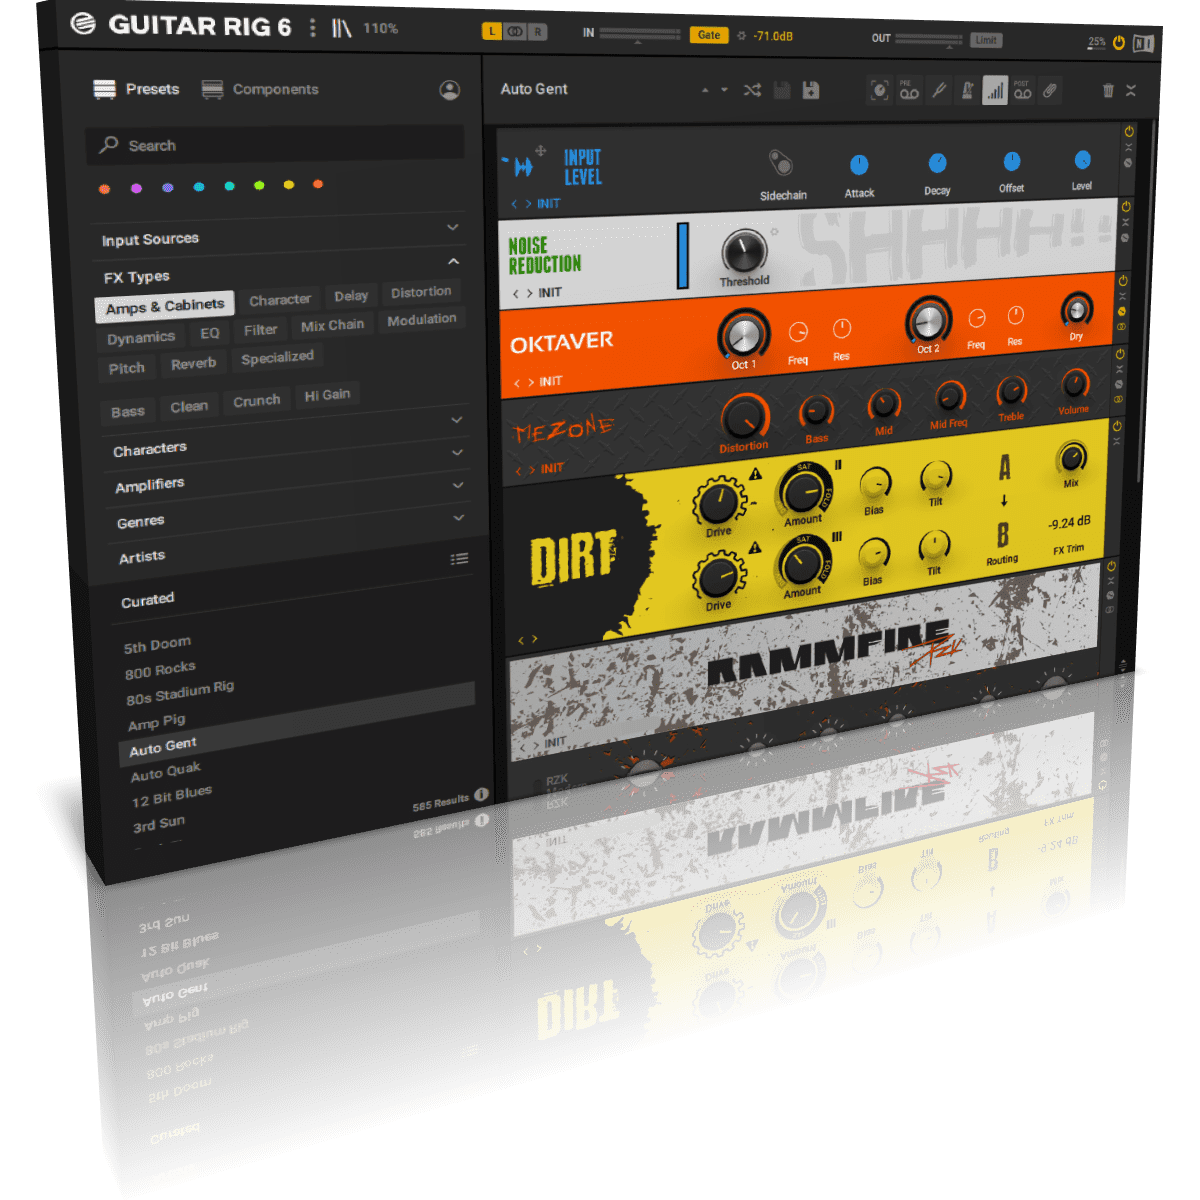Click the library browser toggle icon in header
Viewport: 1200px width, 1200px height.
[x=342, y=28]
